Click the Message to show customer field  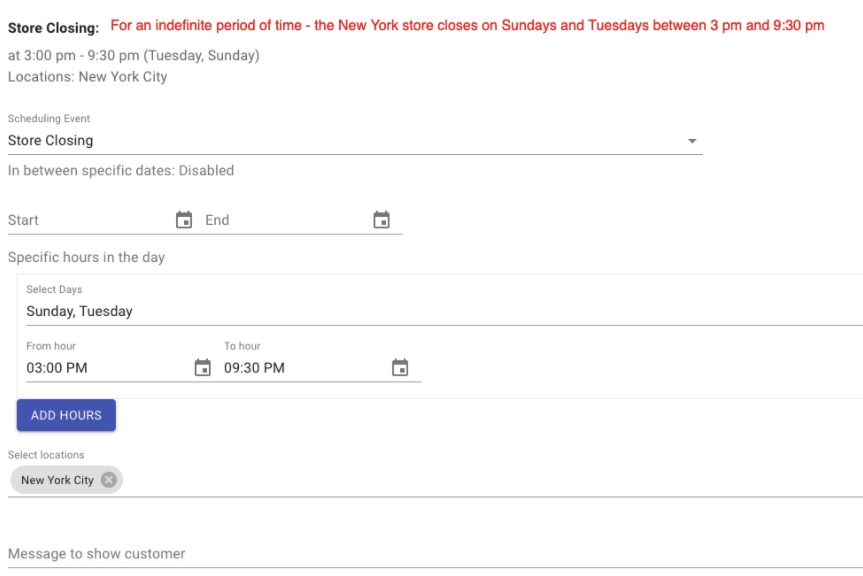point(435,554)
